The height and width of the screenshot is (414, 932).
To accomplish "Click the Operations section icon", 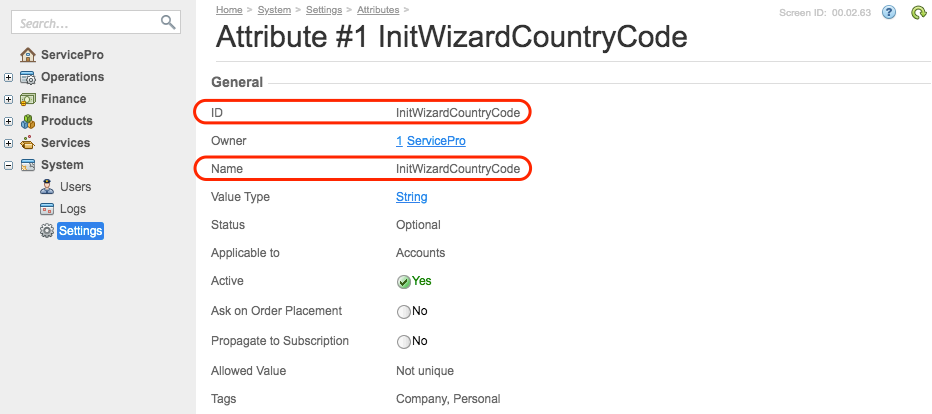I will coord(28,77).
